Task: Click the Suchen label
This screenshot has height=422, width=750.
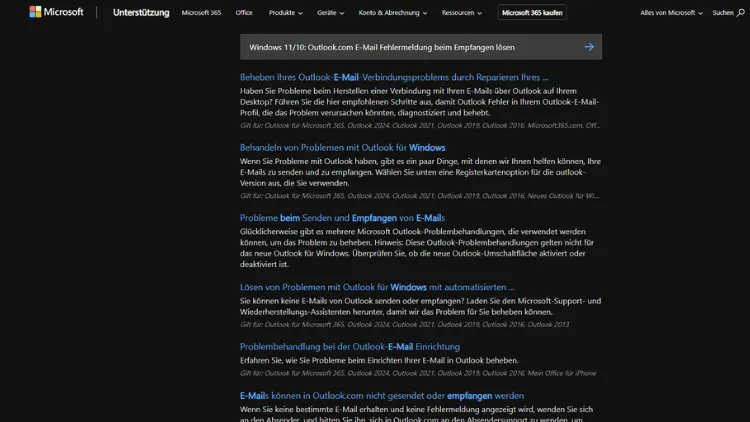Action: pos(723,13)
